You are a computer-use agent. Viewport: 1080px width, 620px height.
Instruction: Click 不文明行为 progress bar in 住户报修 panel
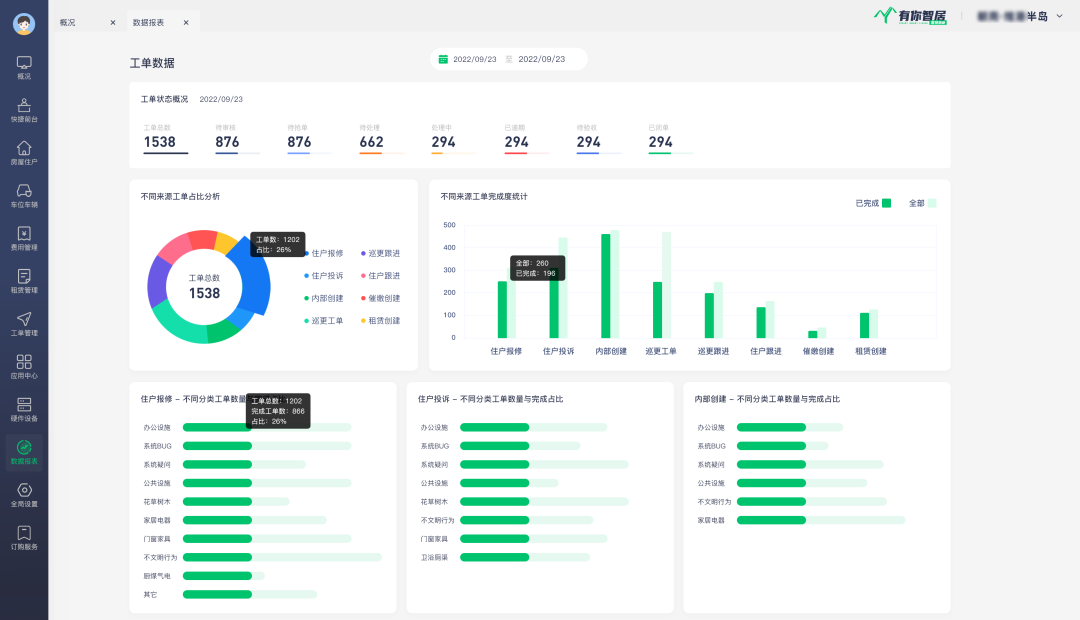click(282, 557)
